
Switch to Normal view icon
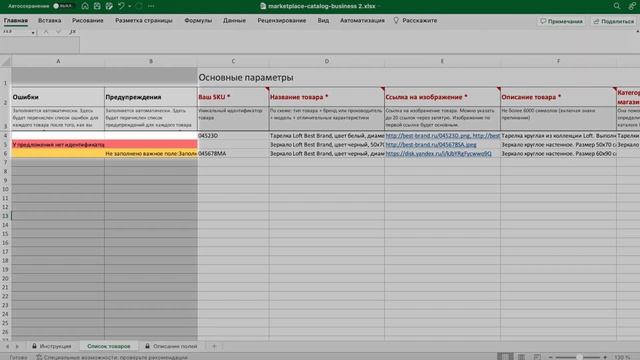pyautogui.click(x=505, y=357)
